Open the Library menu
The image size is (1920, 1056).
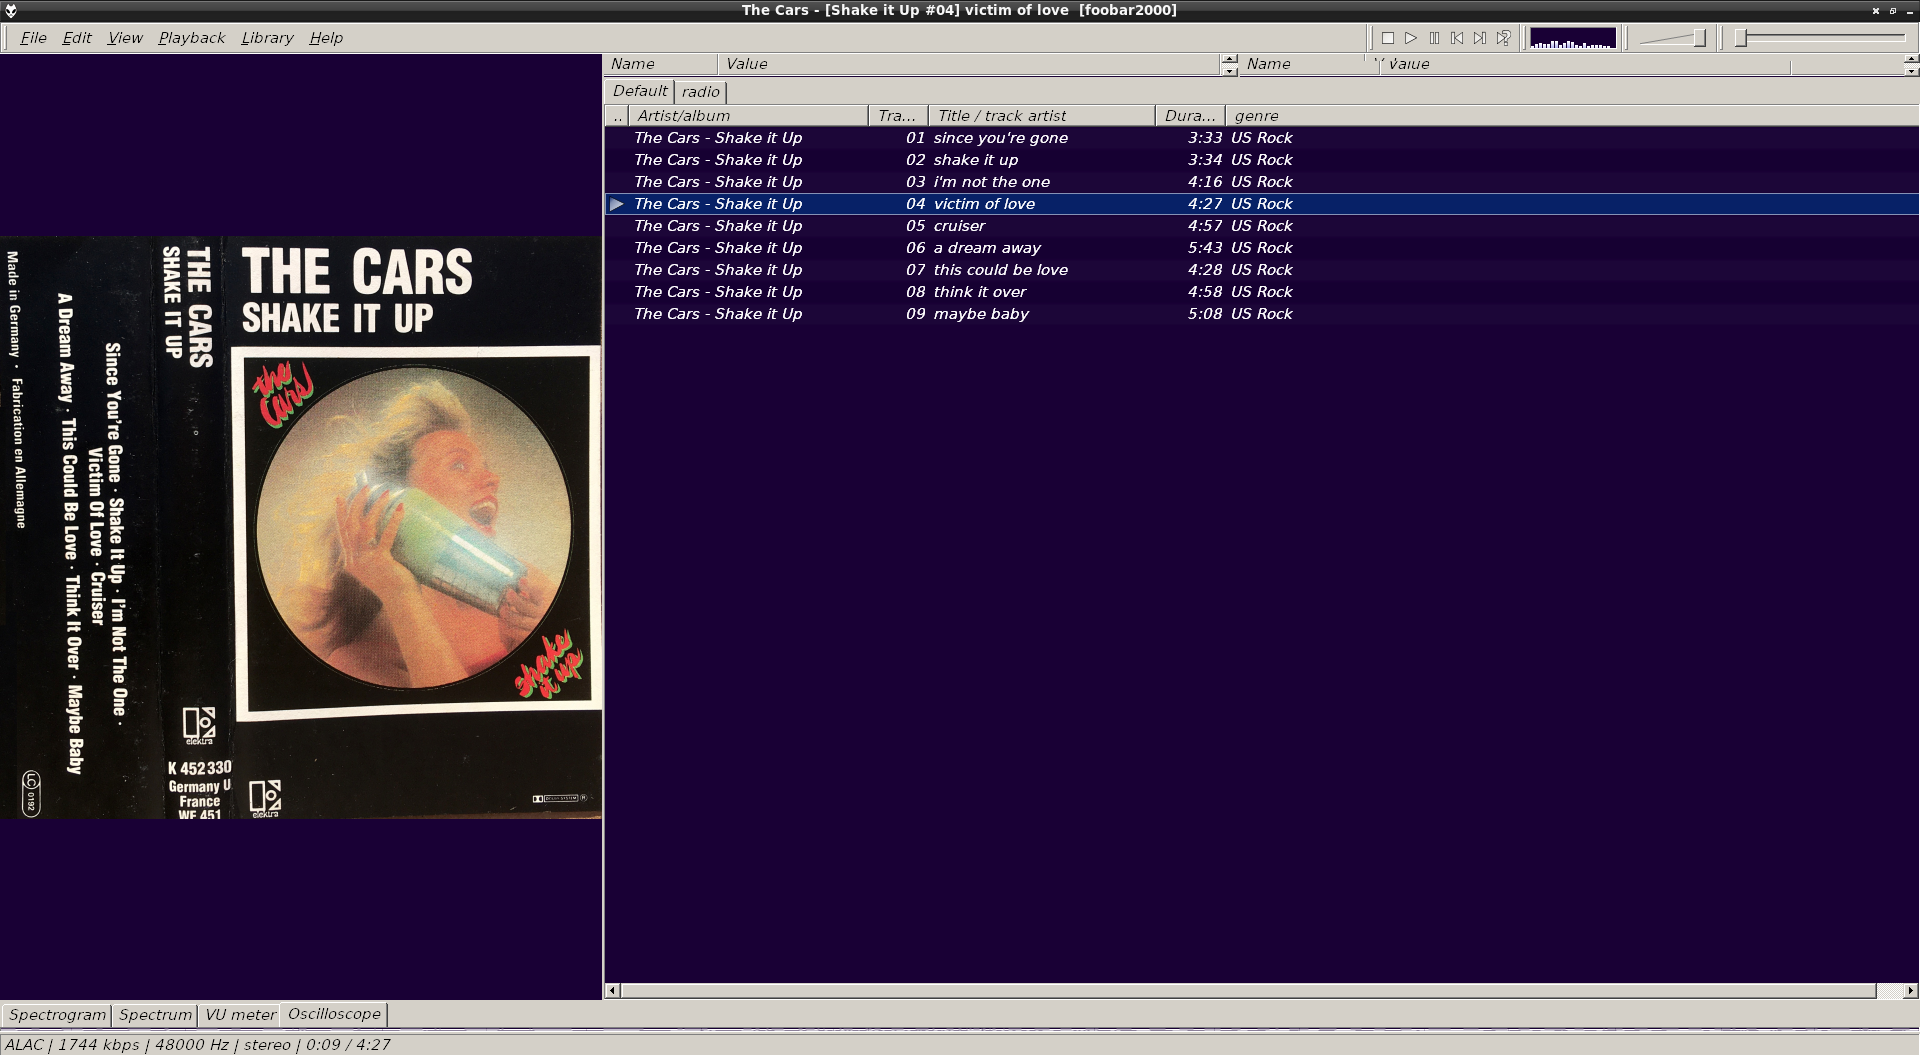(x=267, y=38)
